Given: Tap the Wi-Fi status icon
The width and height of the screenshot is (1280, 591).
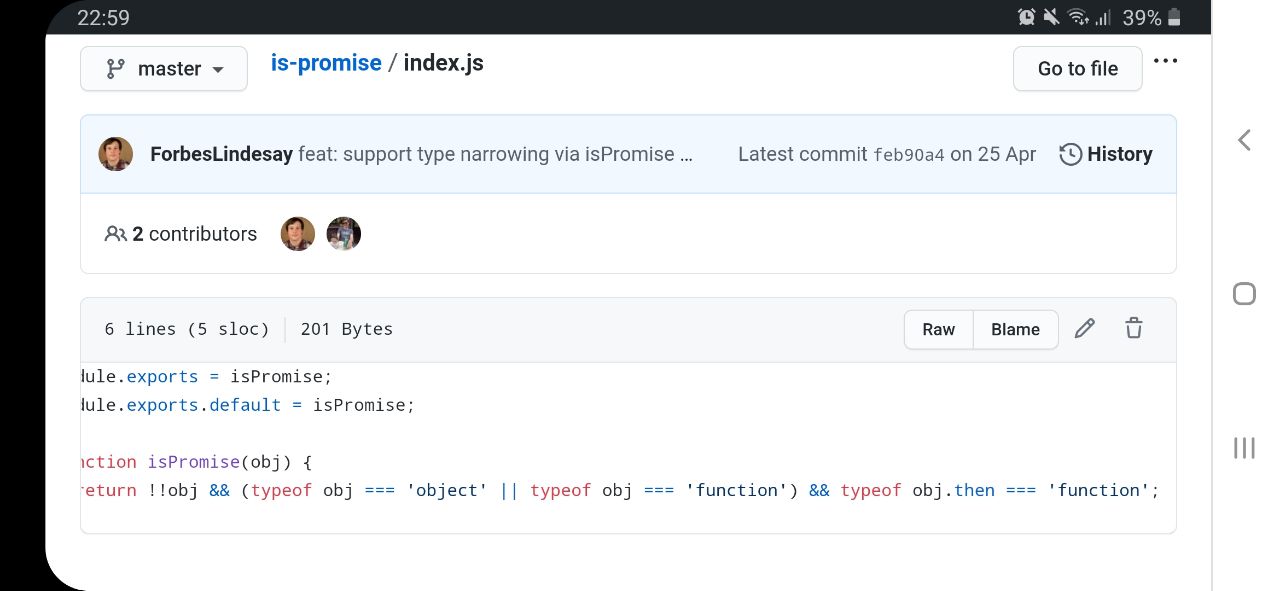Looking at the screenshot, I should [x=1077, y=17].
